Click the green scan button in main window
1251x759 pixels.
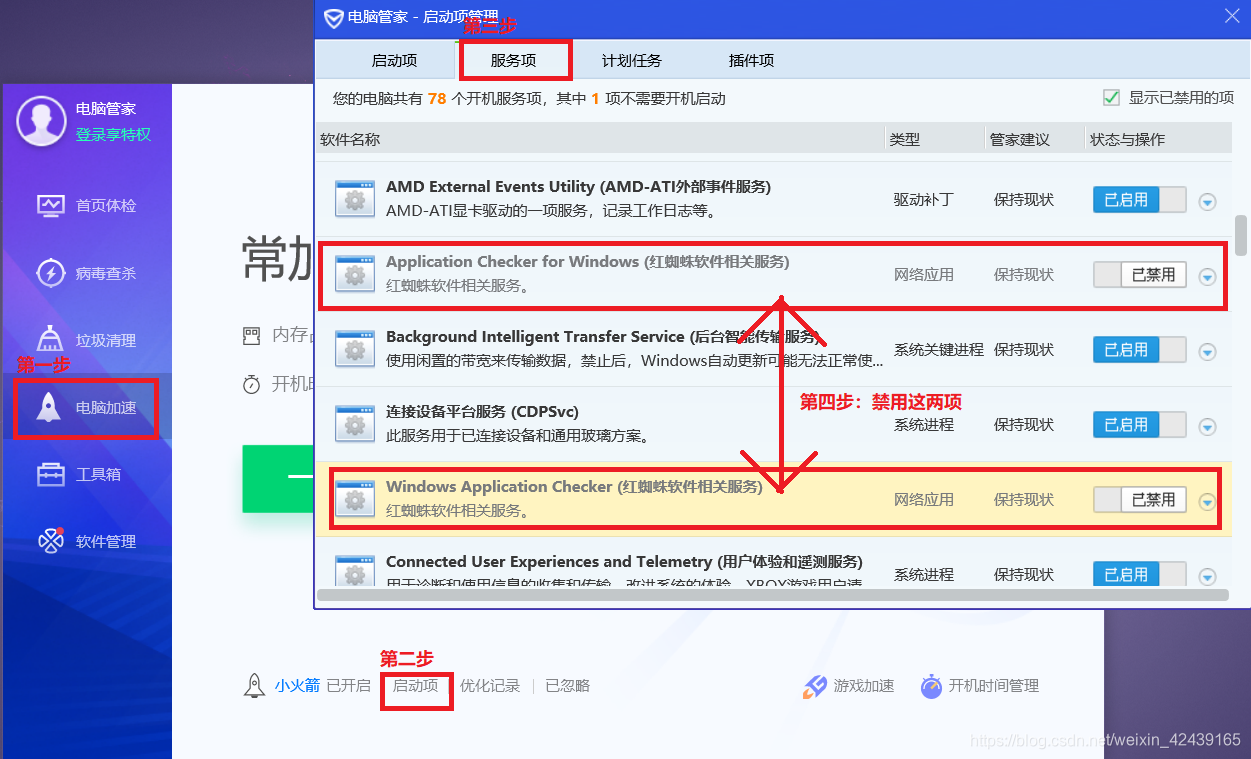click(278, 478)
